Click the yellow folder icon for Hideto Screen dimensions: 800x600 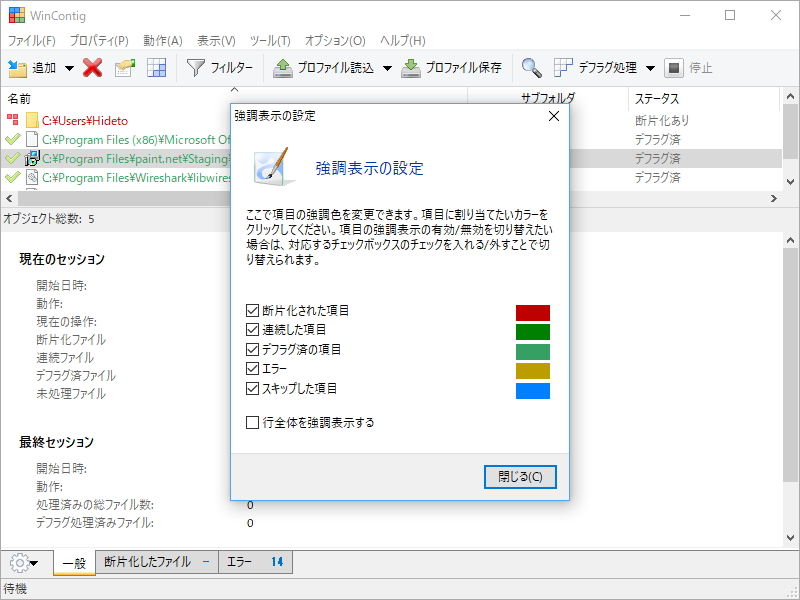point(32,120)
